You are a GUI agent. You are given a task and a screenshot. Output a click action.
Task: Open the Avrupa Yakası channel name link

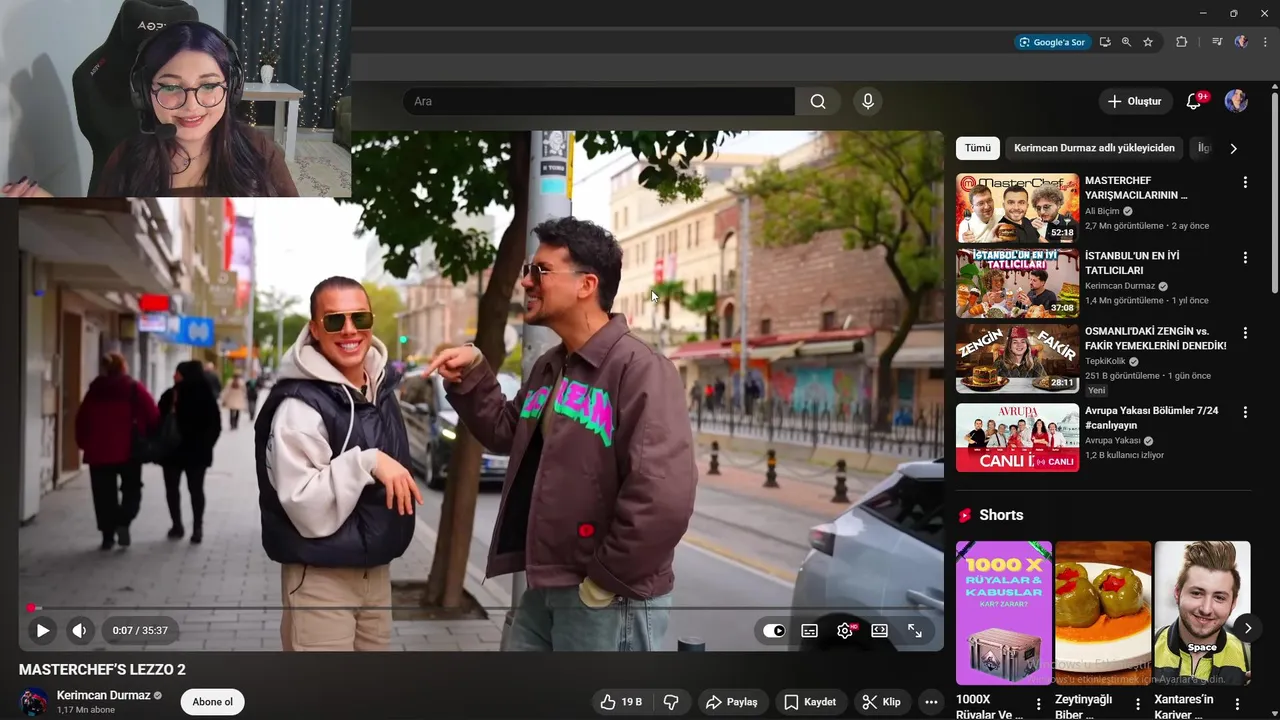(x=1113, y=441)
